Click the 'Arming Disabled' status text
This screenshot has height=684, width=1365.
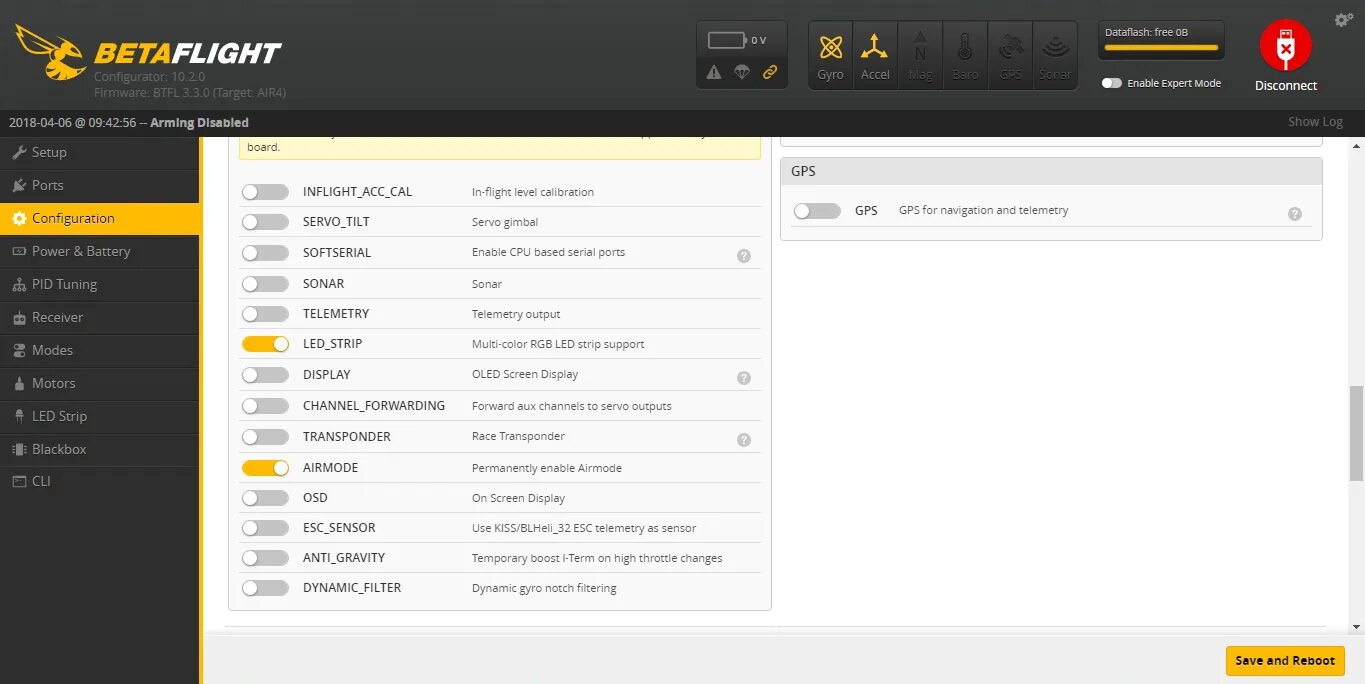coord(199,123)
